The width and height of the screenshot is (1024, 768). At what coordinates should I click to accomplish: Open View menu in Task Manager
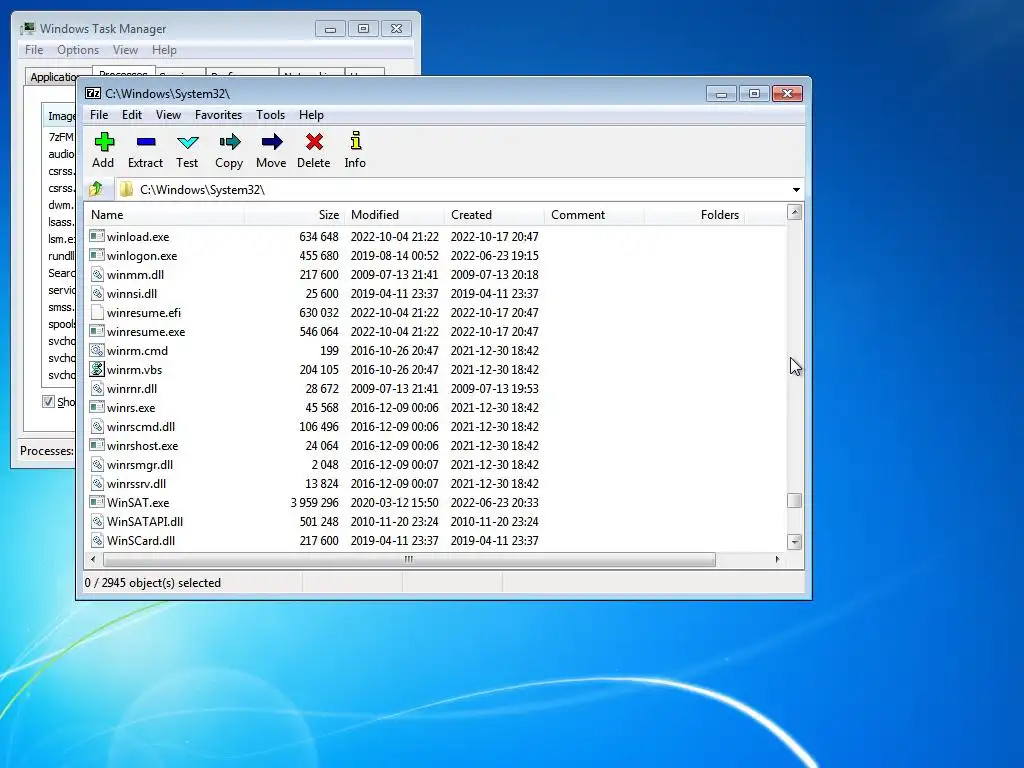[125, 50]
